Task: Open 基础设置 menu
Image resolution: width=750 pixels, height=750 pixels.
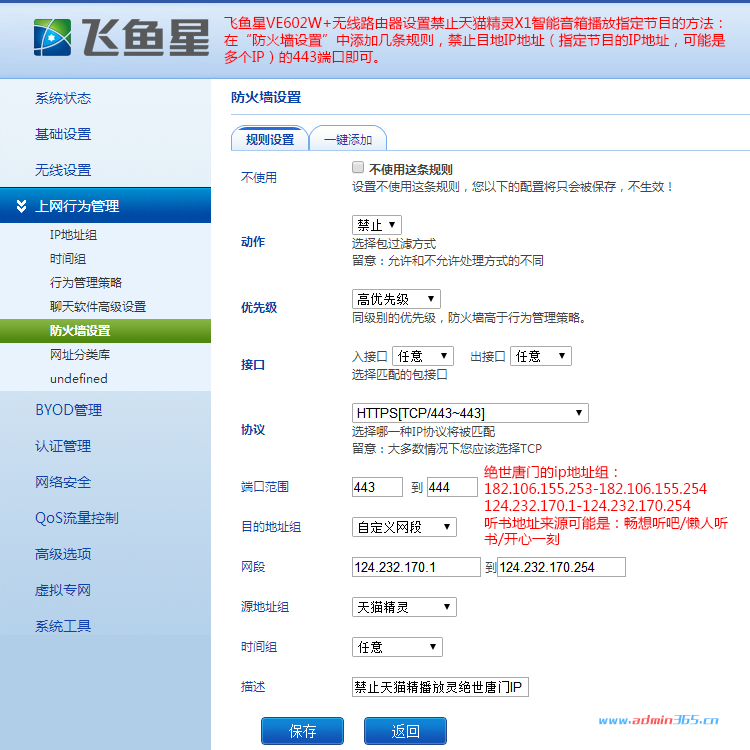Action: (63, 134)
